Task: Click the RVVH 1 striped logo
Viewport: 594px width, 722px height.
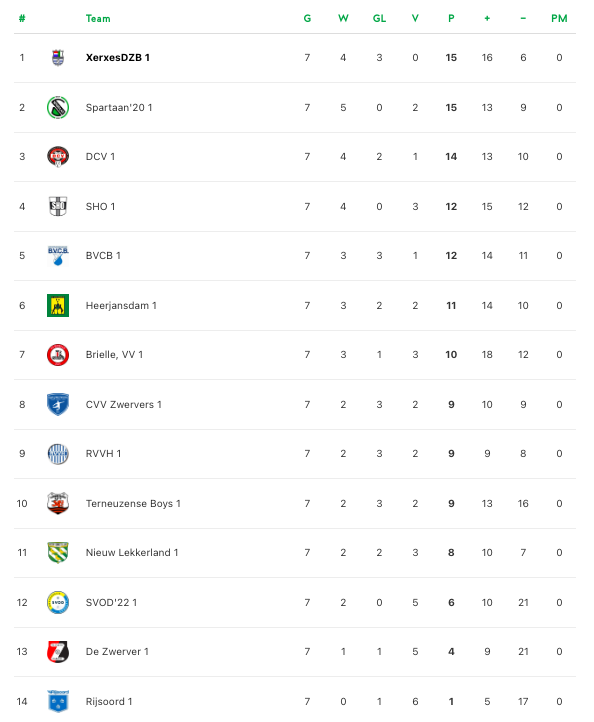Action: point(58,454)
